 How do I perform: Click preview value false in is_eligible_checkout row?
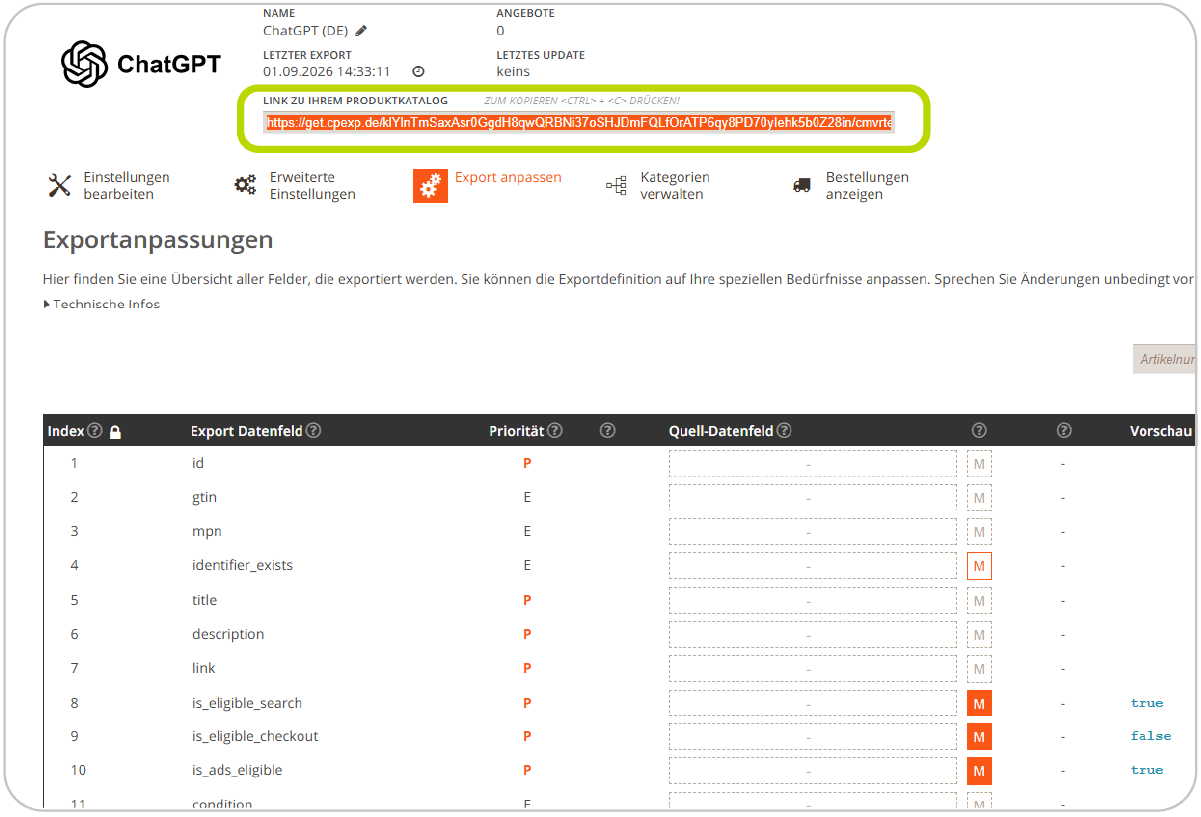point(1151,736)
